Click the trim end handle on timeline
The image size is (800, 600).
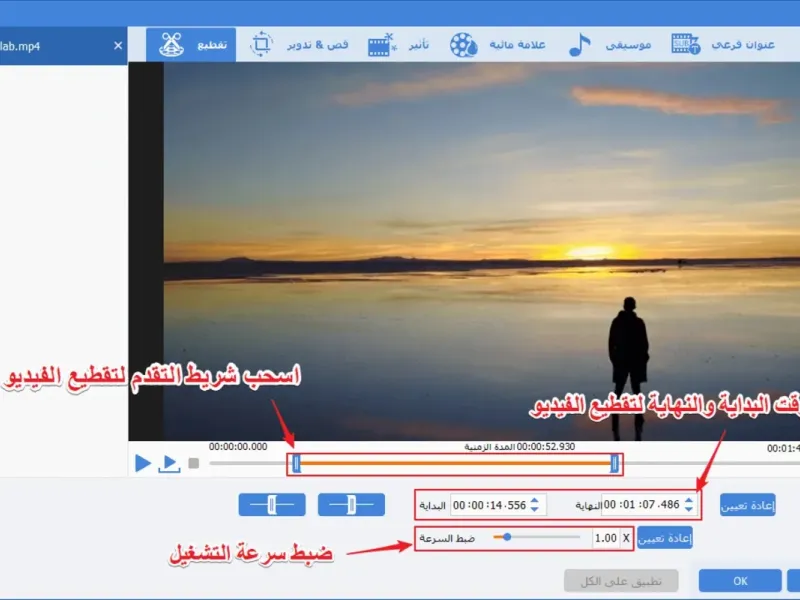coord(615,464)
